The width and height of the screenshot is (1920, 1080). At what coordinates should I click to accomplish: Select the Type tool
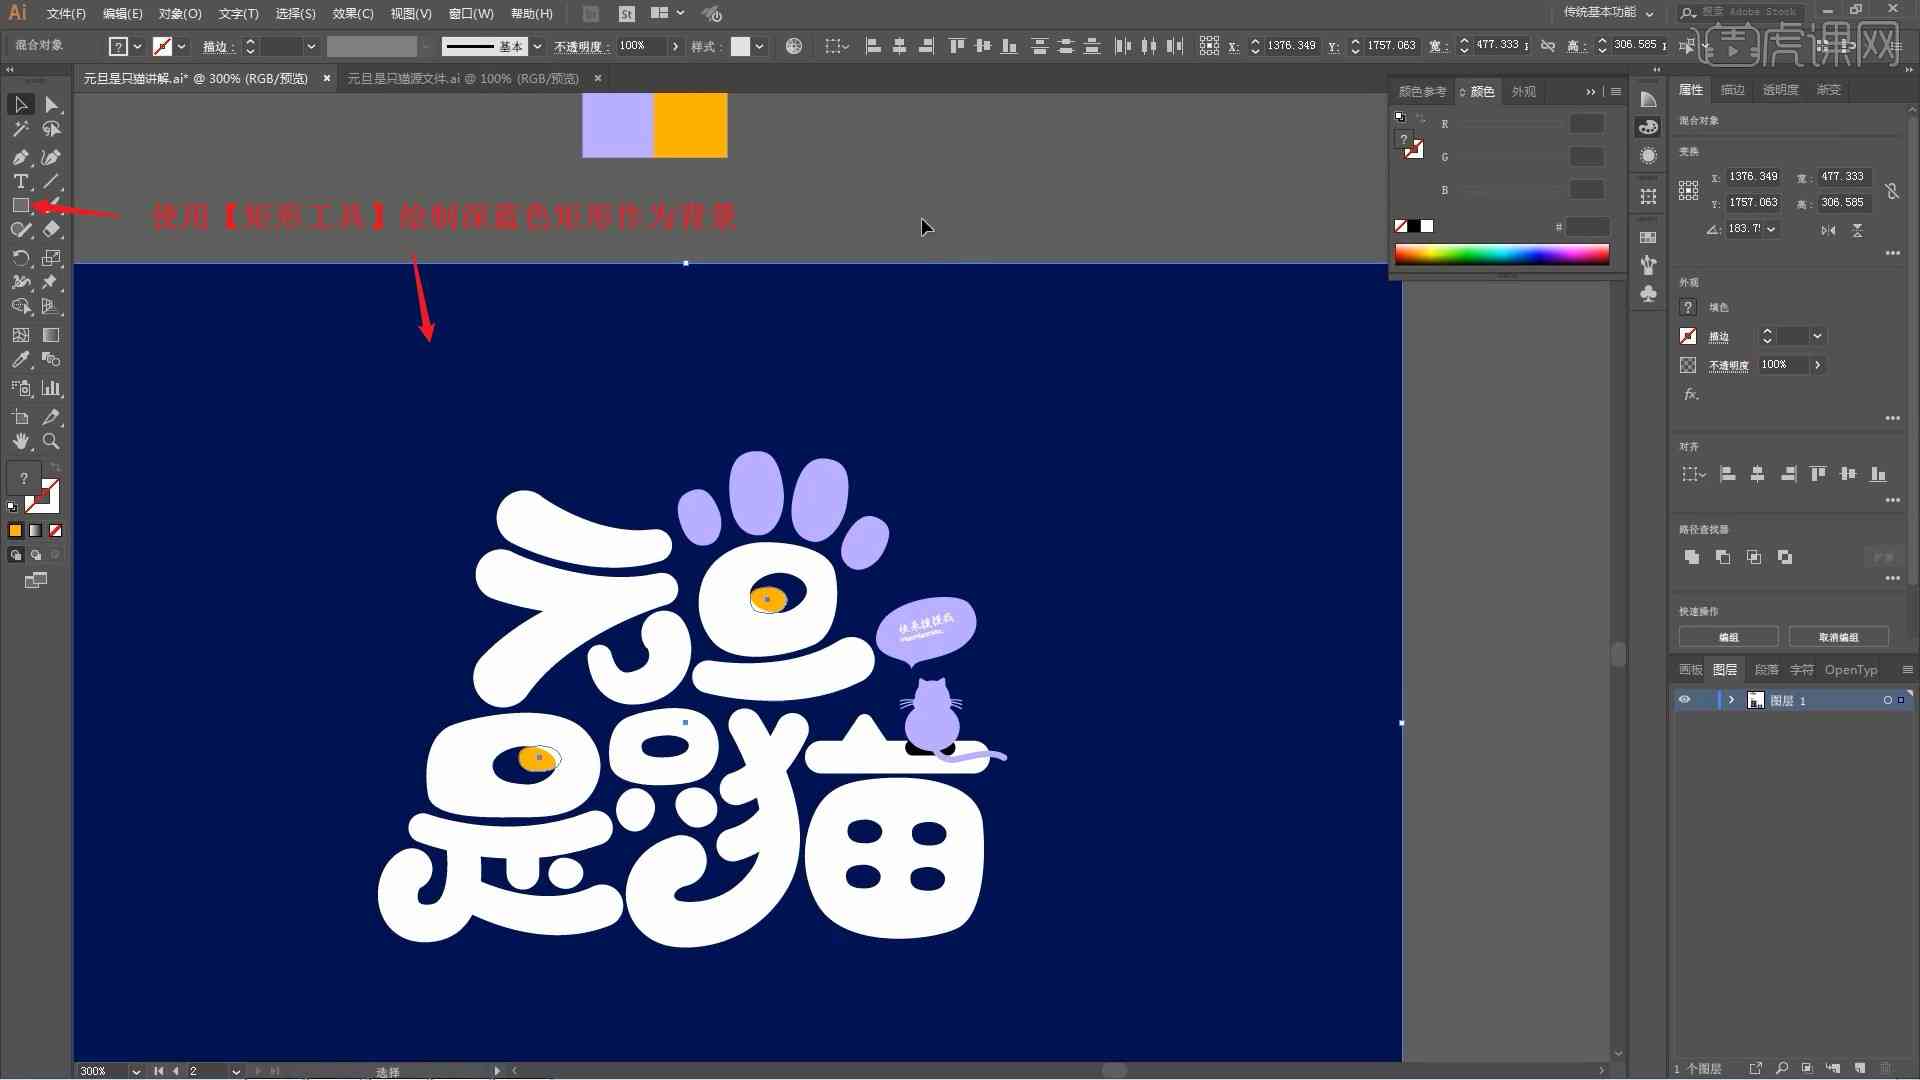point(18,179)
